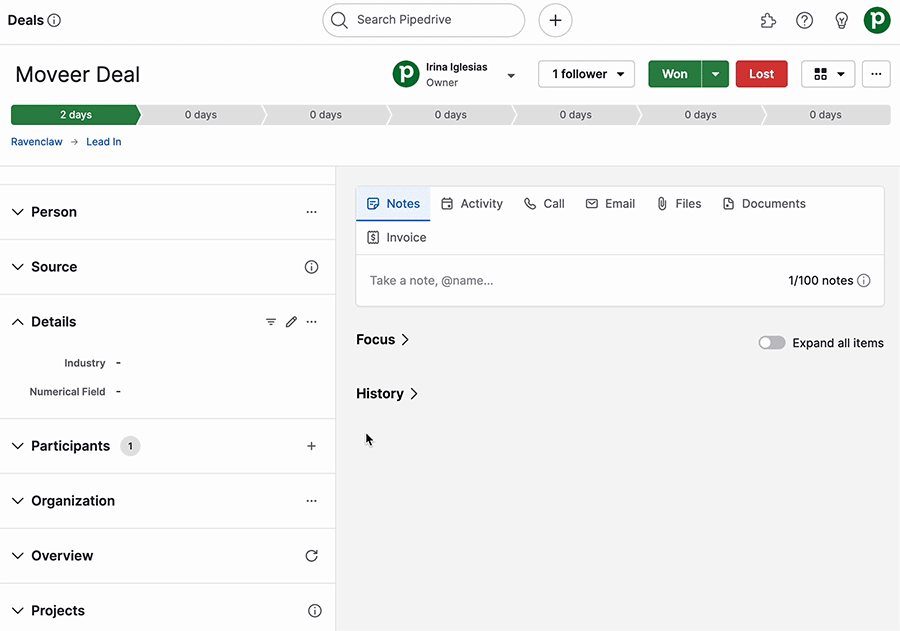Viewport: 900px width, 631px height.
Task: Click the Numerical Field value
Action: click(x=118, y=392)
